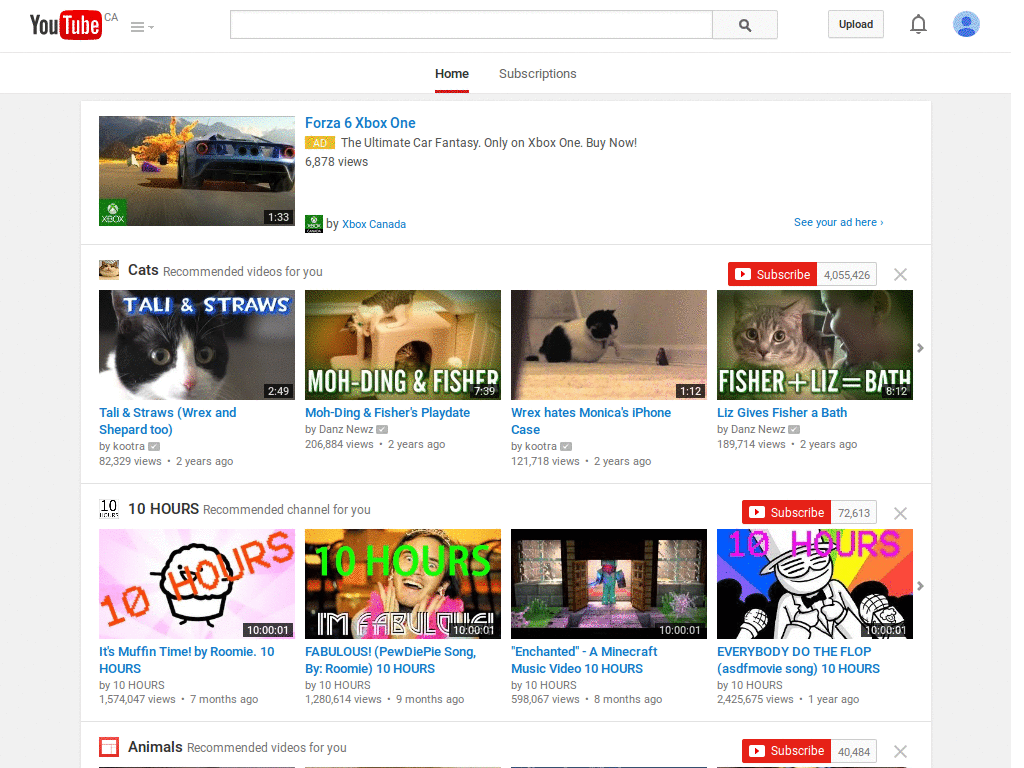The width and height of the screenshot is (1024, 768).
Task: Show more 10 HOURS videos with right arrow
Action: point(920,586)
